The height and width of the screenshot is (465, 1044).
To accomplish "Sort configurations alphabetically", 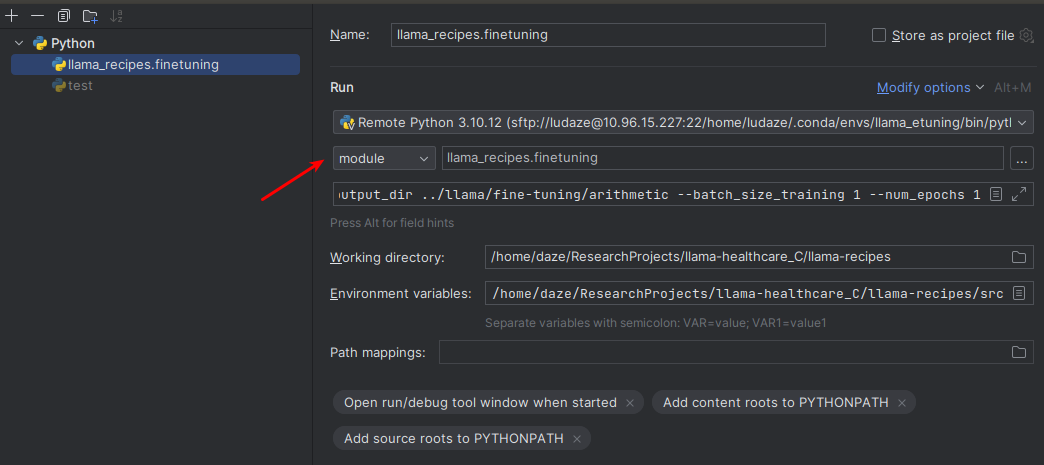I will coord(117,16).
